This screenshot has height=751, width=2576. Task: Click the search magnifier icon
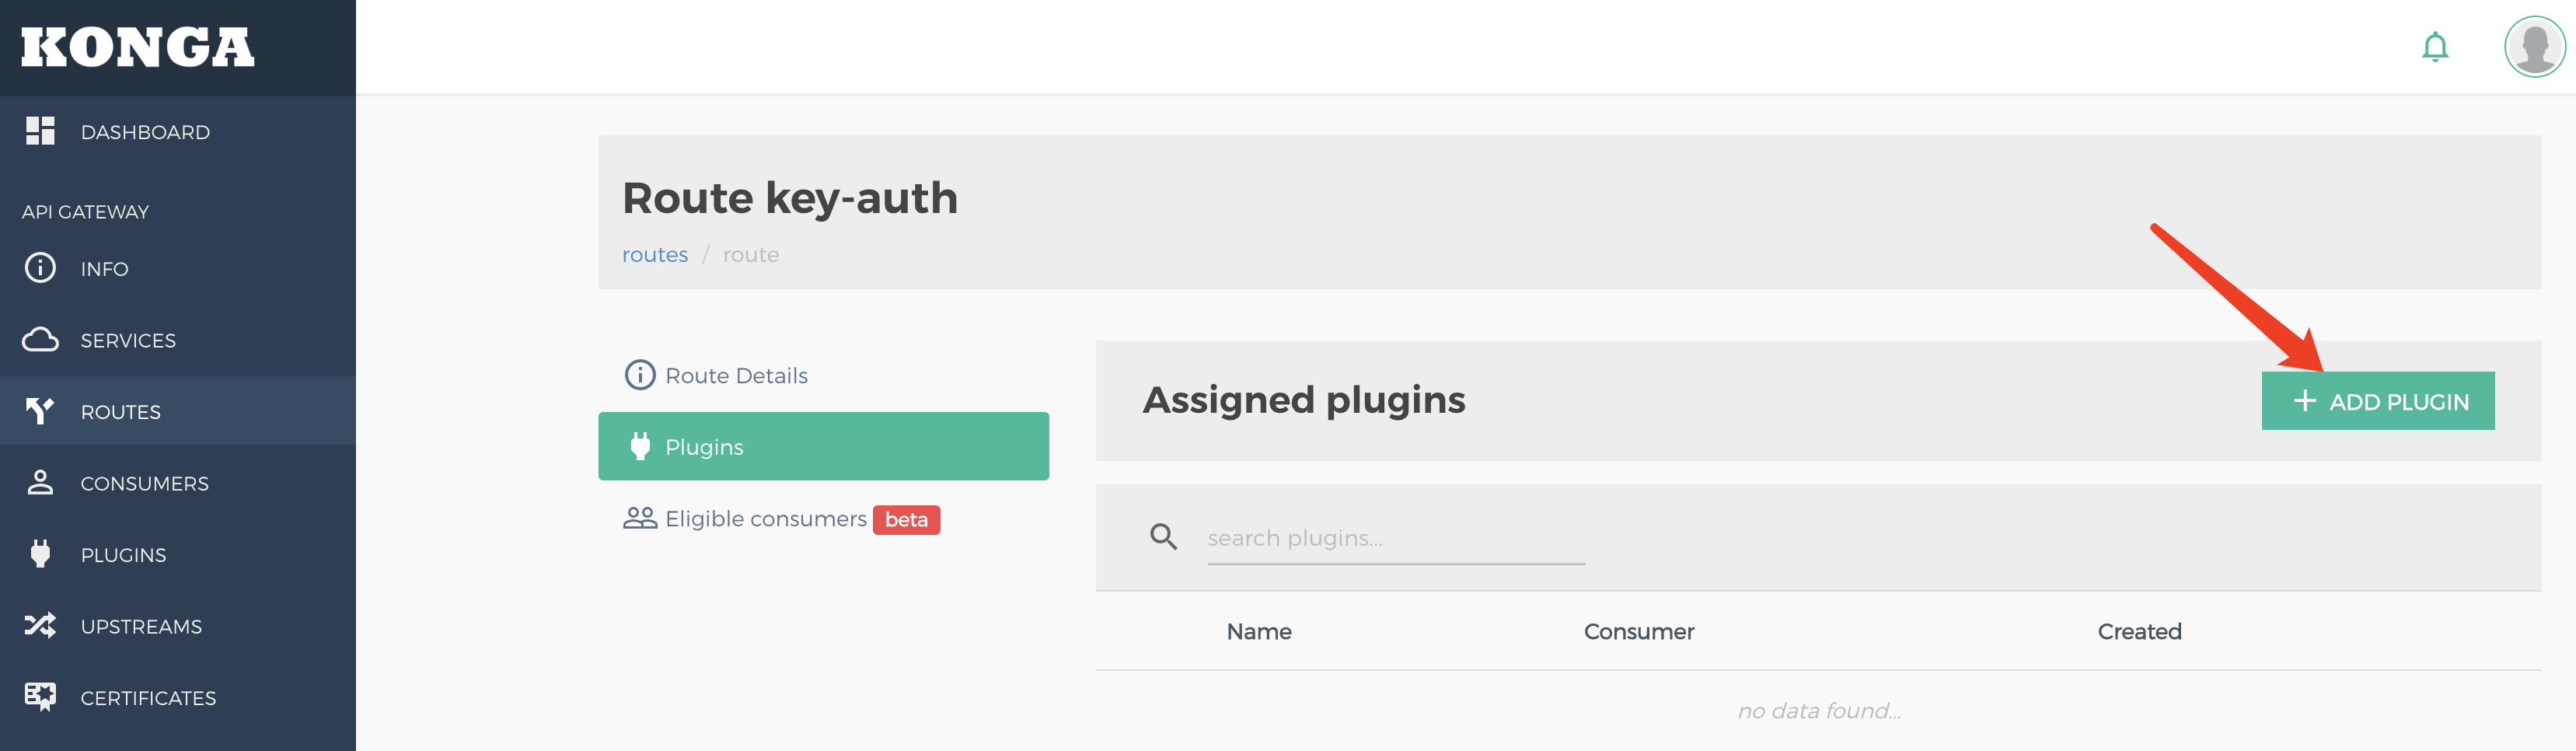click(1163, 537)
